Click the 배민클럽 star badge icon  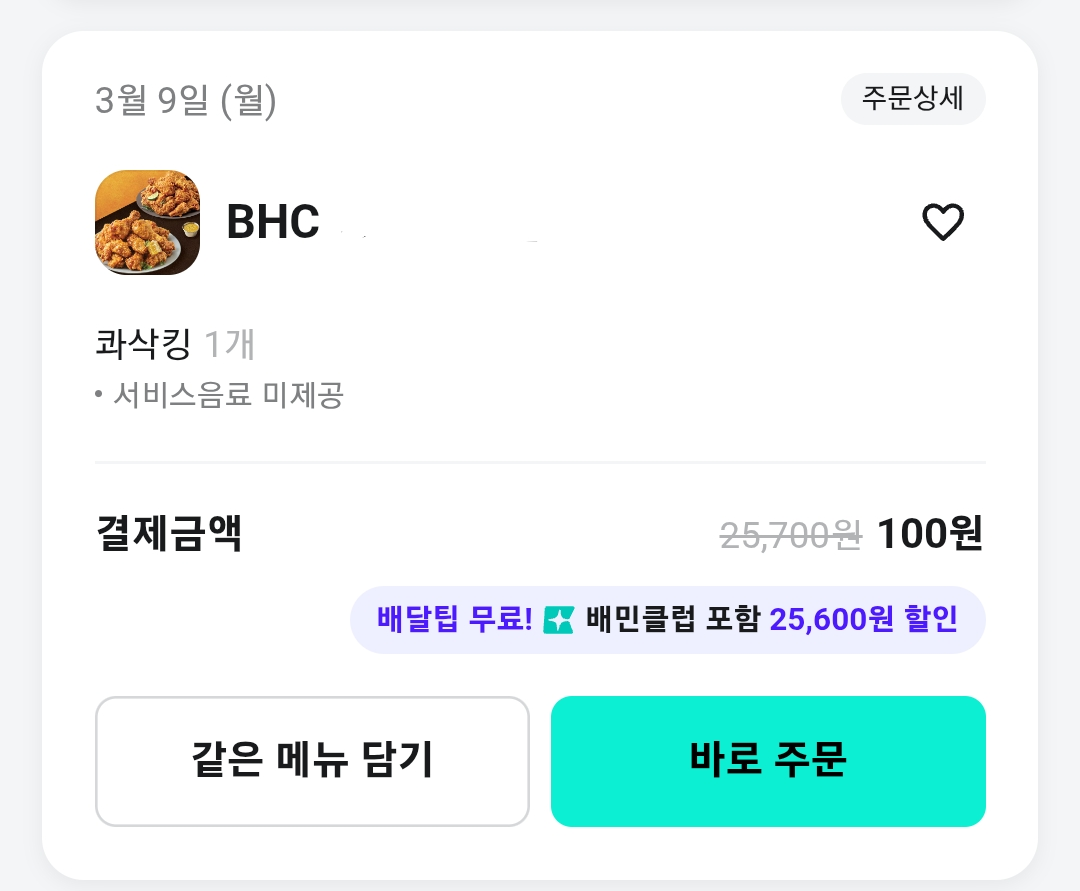pyautogui.click(x=558, y=620)
